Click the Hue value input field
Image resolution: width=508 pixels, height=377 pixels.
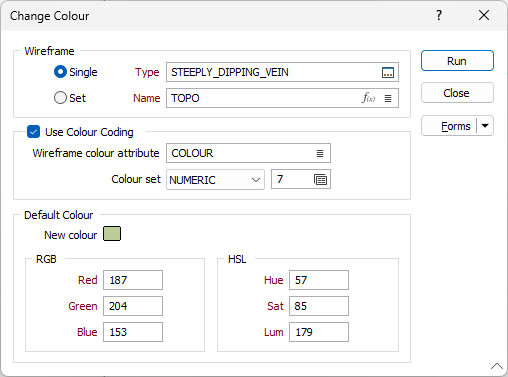tap(319, 280)
